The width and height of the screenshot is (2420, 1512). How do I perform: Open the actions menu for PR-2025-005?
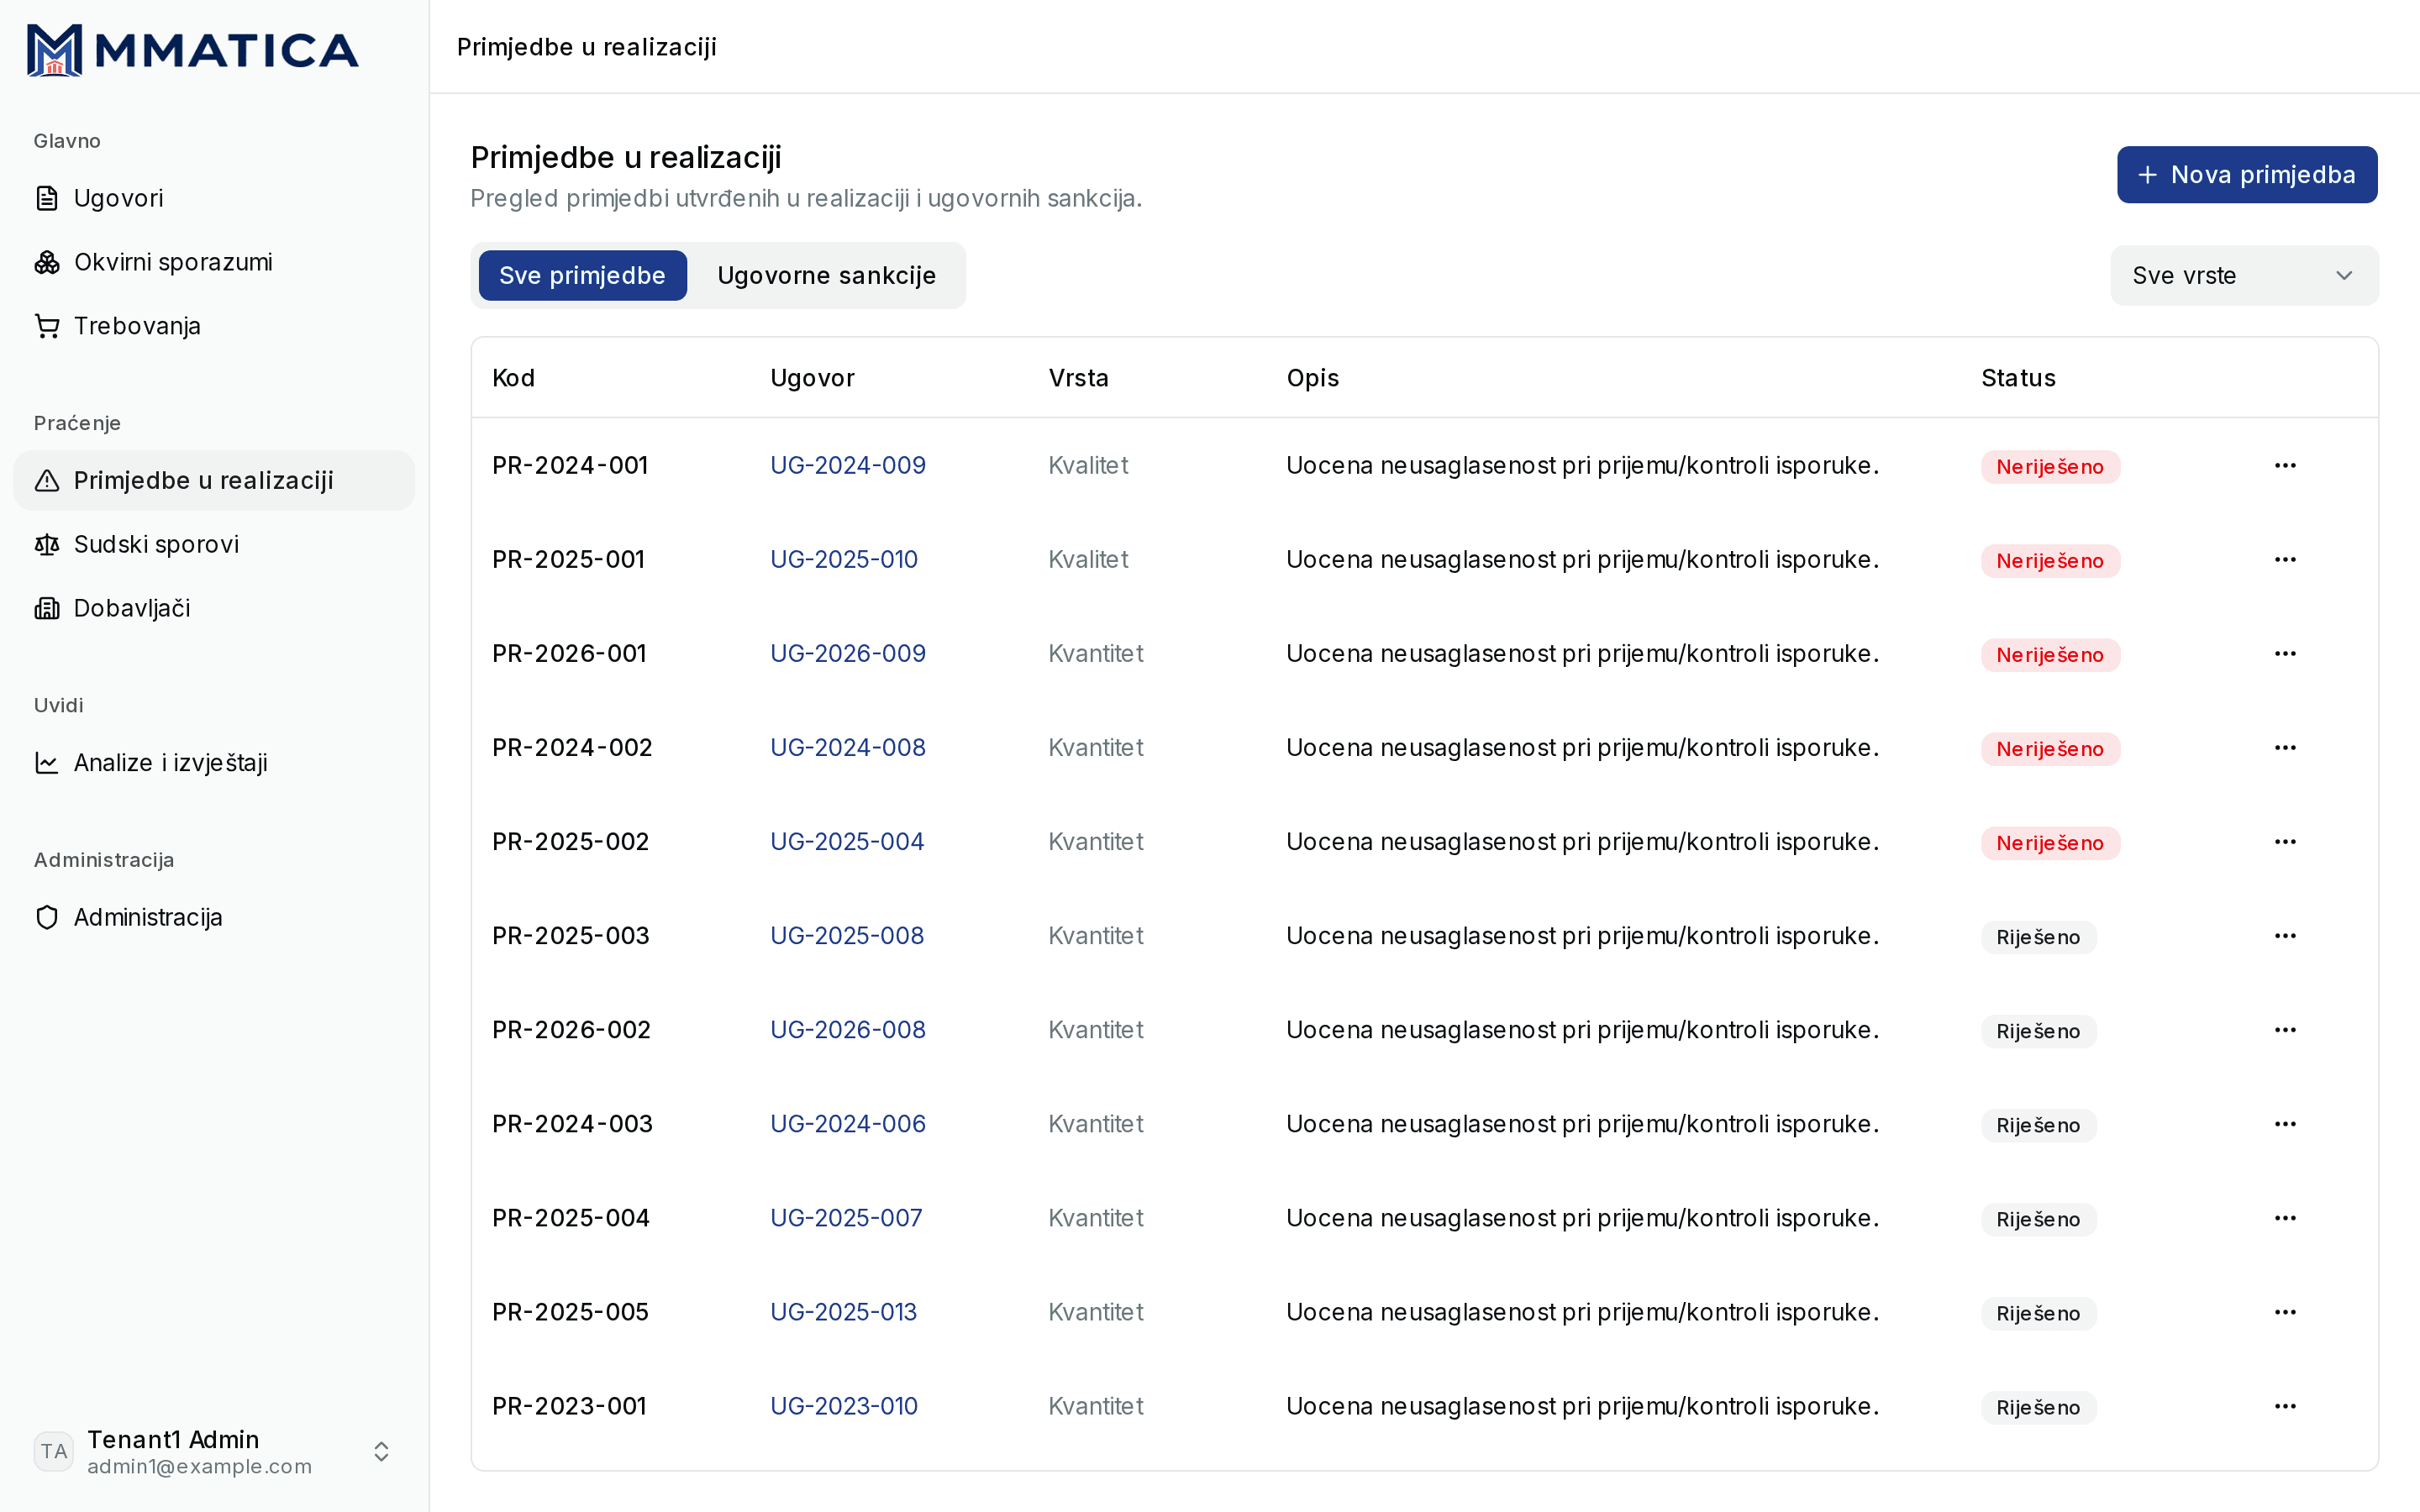(2285, 1312)
